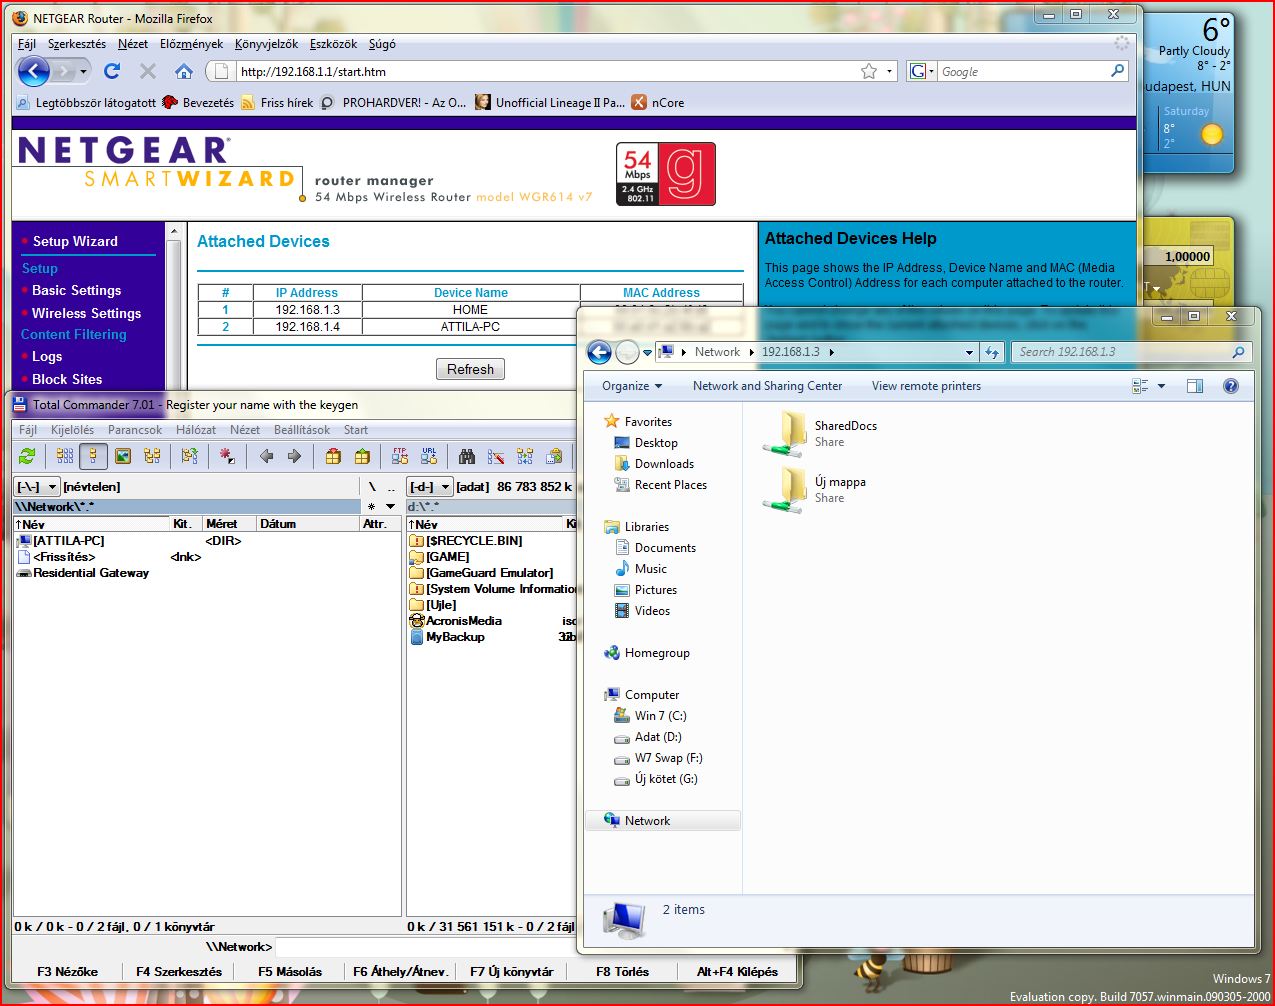Select MyBackup file in right panel
This screenshot has width=1275, height=1006.
(447, 637)
